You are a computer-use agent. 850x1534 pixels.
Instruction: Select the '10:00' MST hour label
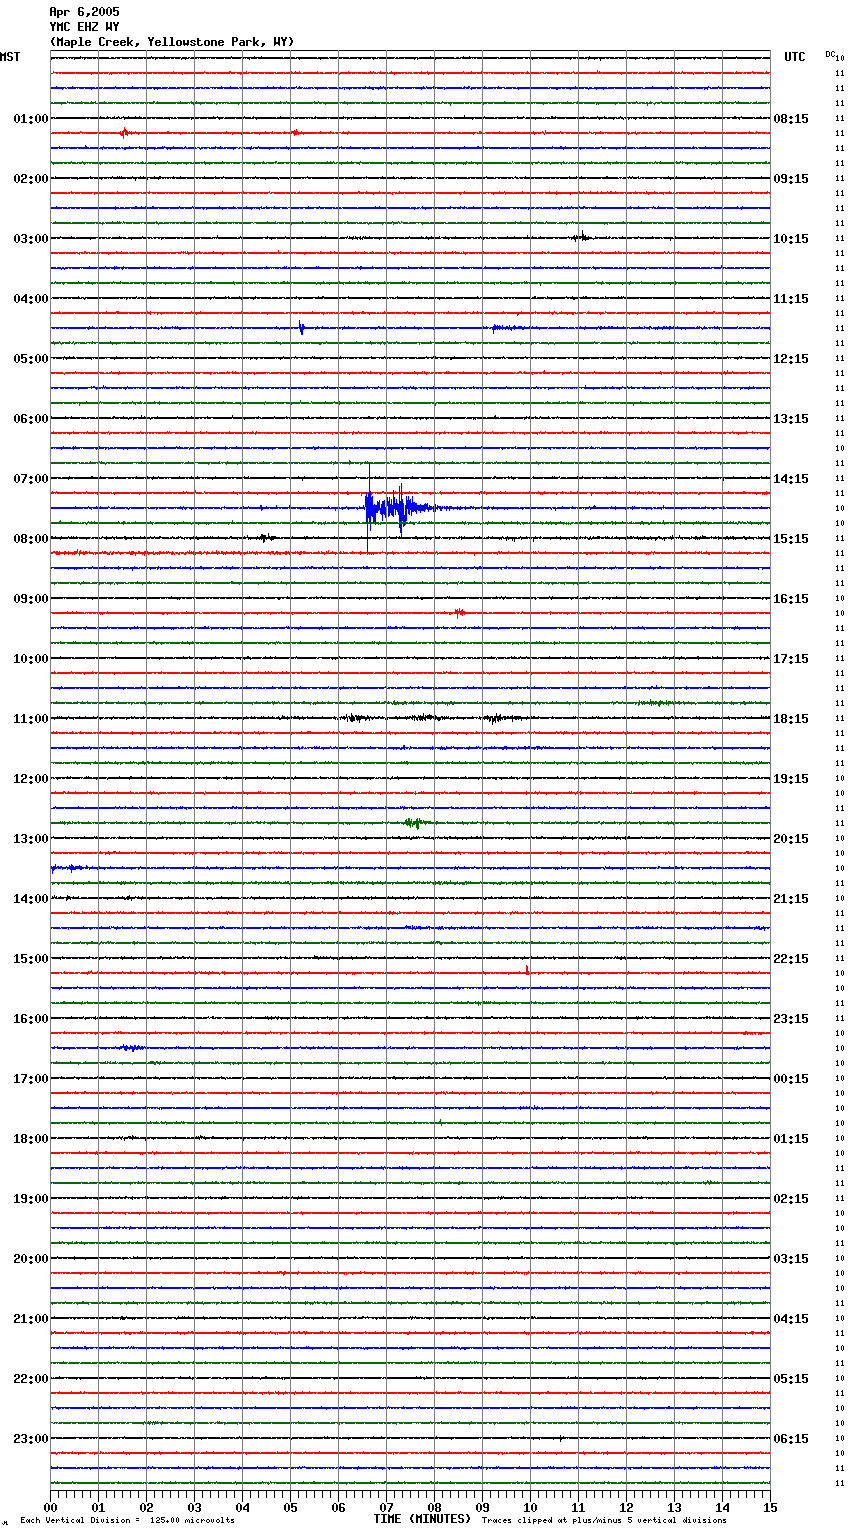tap(31, 659)
